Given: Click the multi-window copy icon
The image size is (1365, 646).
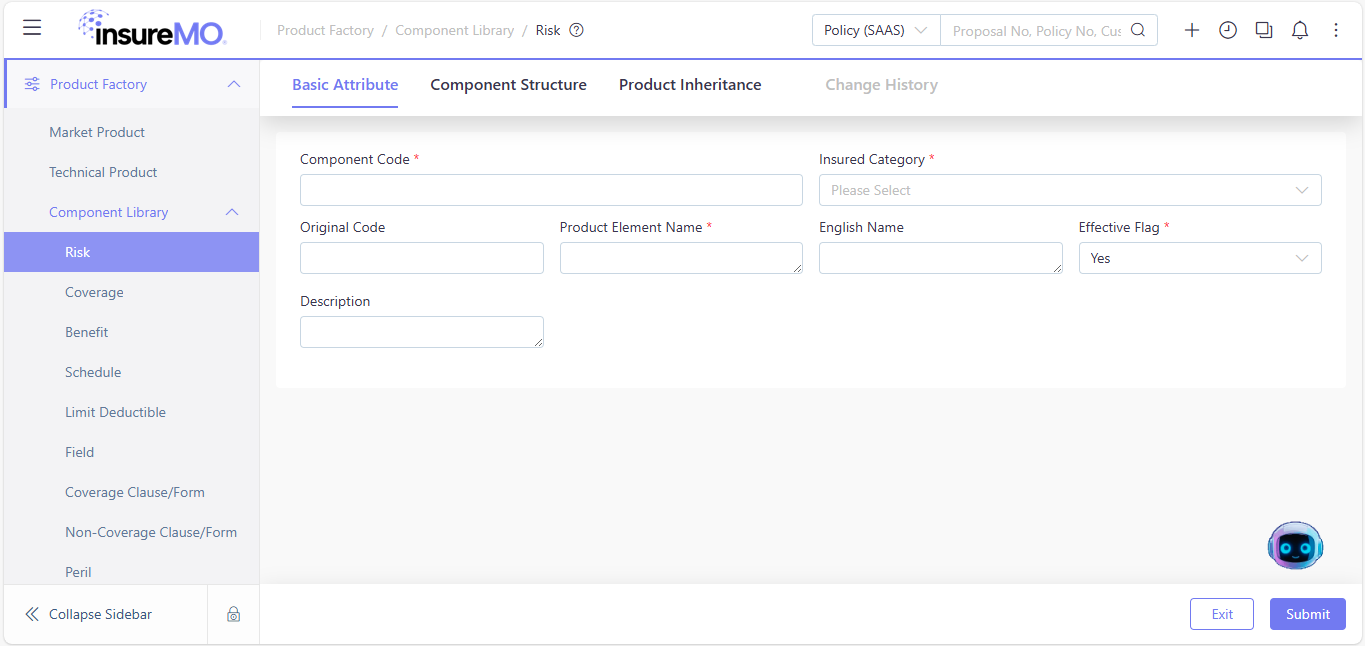Looking at the screenshot, I should tap(1264, 30).
